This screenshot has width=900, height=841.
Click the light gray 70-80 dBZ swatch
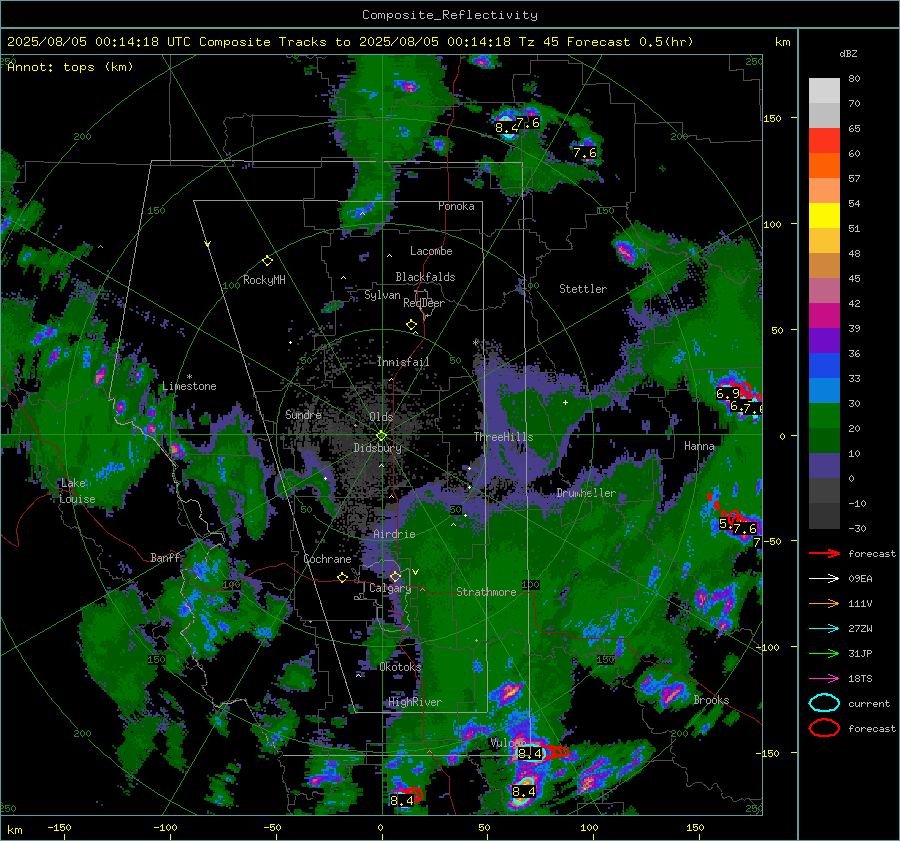click(824, 90)
